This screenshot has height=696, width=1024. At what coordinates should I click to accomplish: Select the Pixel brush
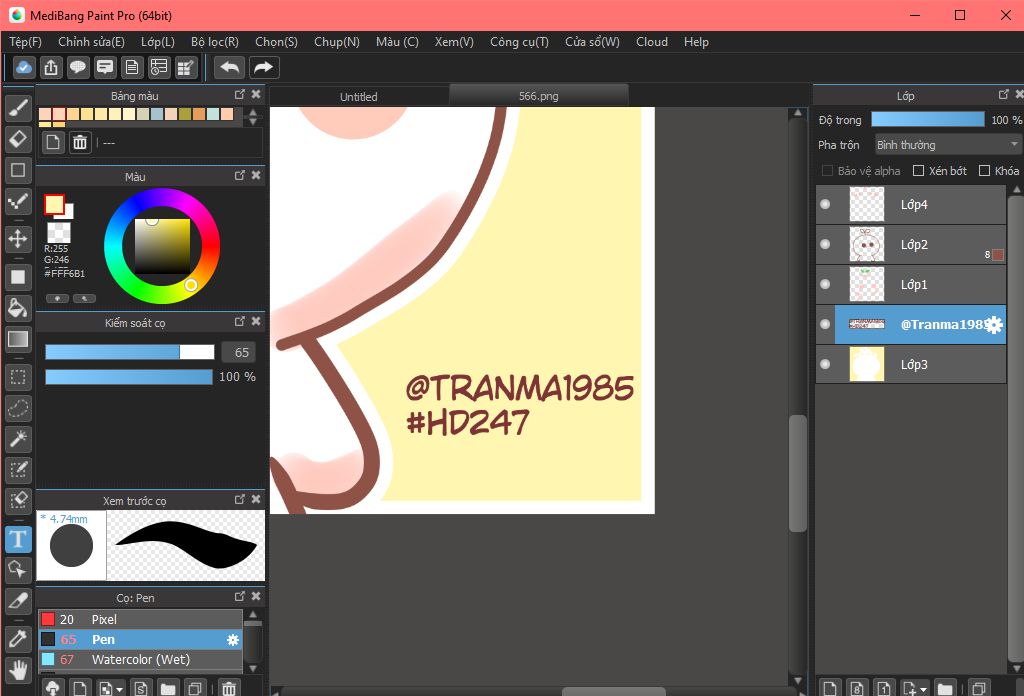click(x=140, y=619)
